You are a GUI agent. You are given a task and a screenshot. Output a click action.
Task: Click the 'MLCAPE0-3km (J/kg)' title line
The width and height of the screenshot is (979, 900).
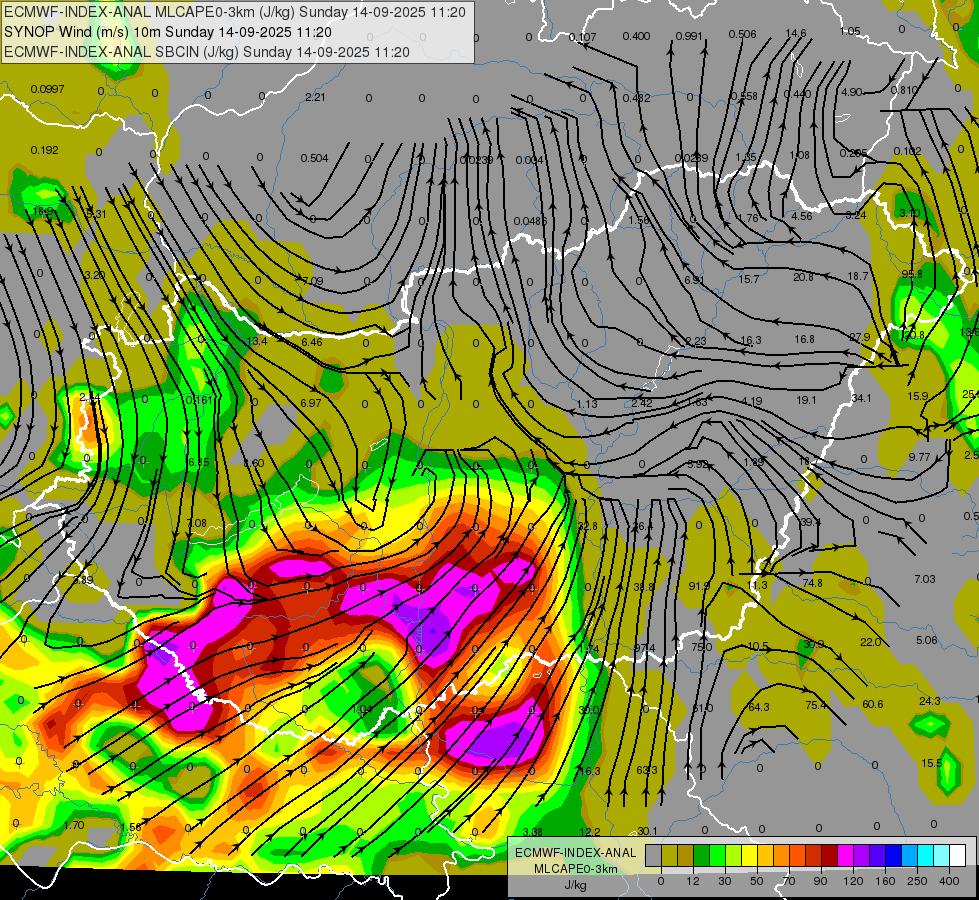pyautogui.click(x=235, y=12)
